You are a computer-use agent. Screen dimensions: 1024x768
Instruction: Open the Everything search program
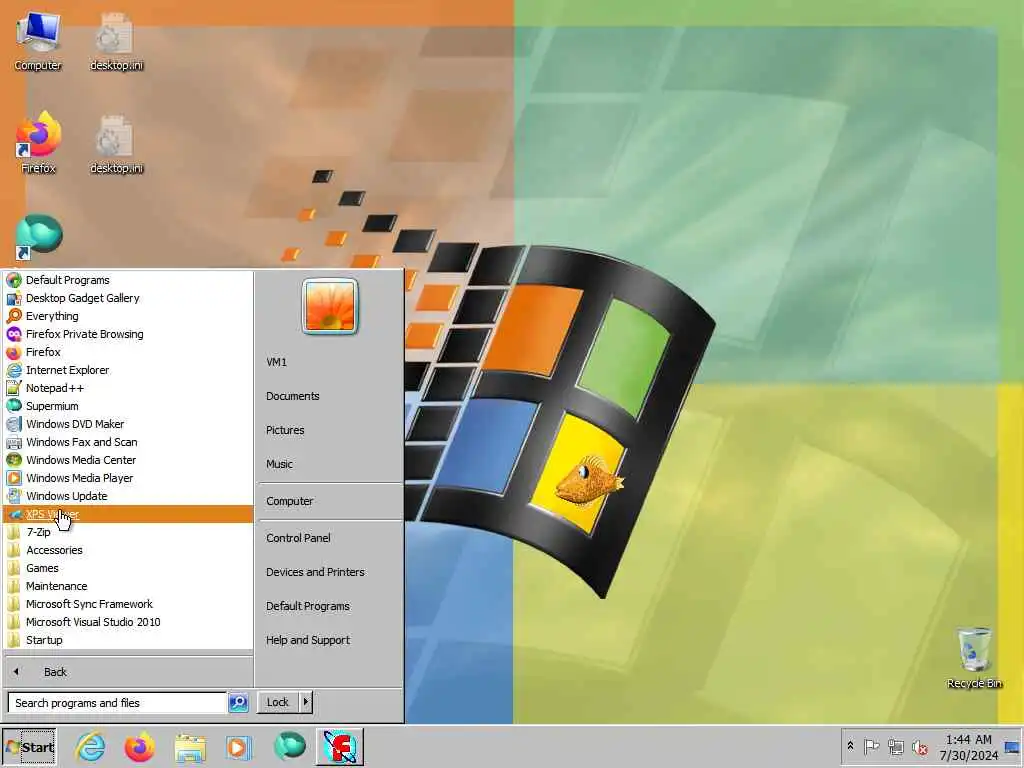pyautogui.click(x=128, y=316)
